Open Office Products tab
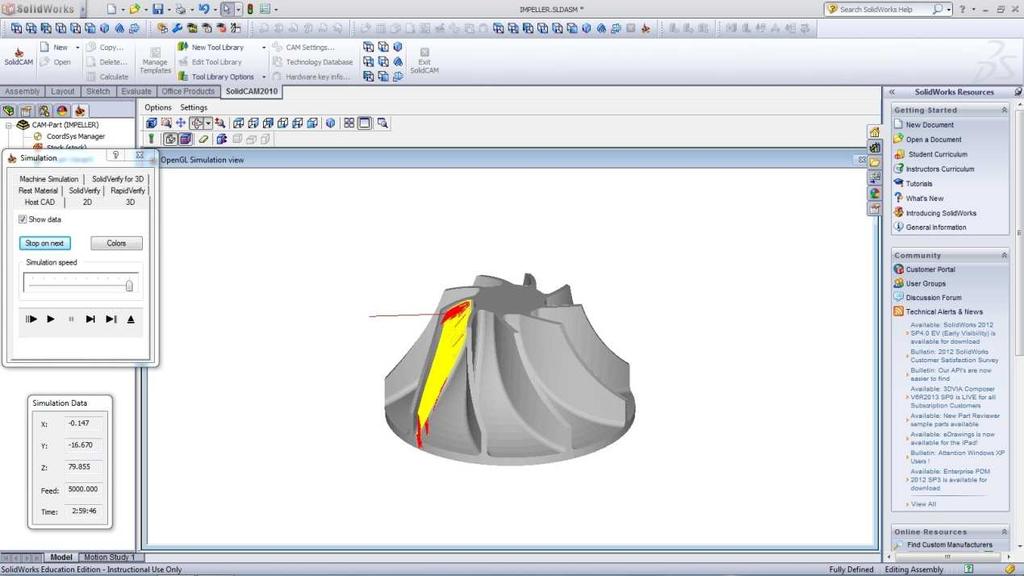1024x576 pixels. [x=188, y=91]
